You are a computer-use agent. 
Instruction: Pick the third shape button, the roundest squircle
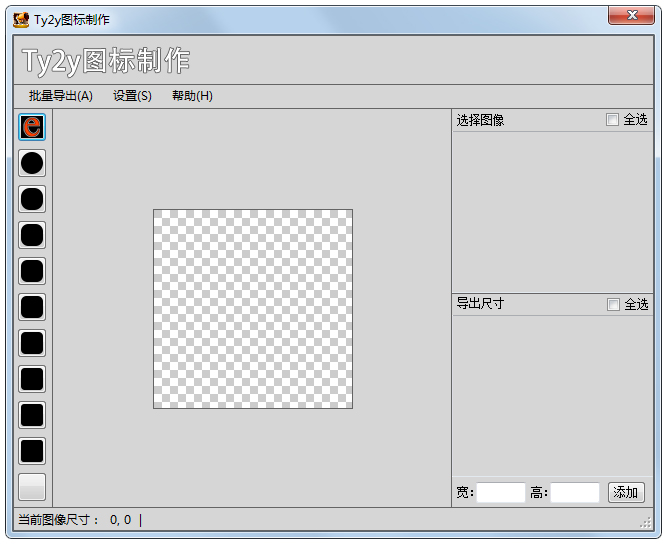(x=32, y=199)
